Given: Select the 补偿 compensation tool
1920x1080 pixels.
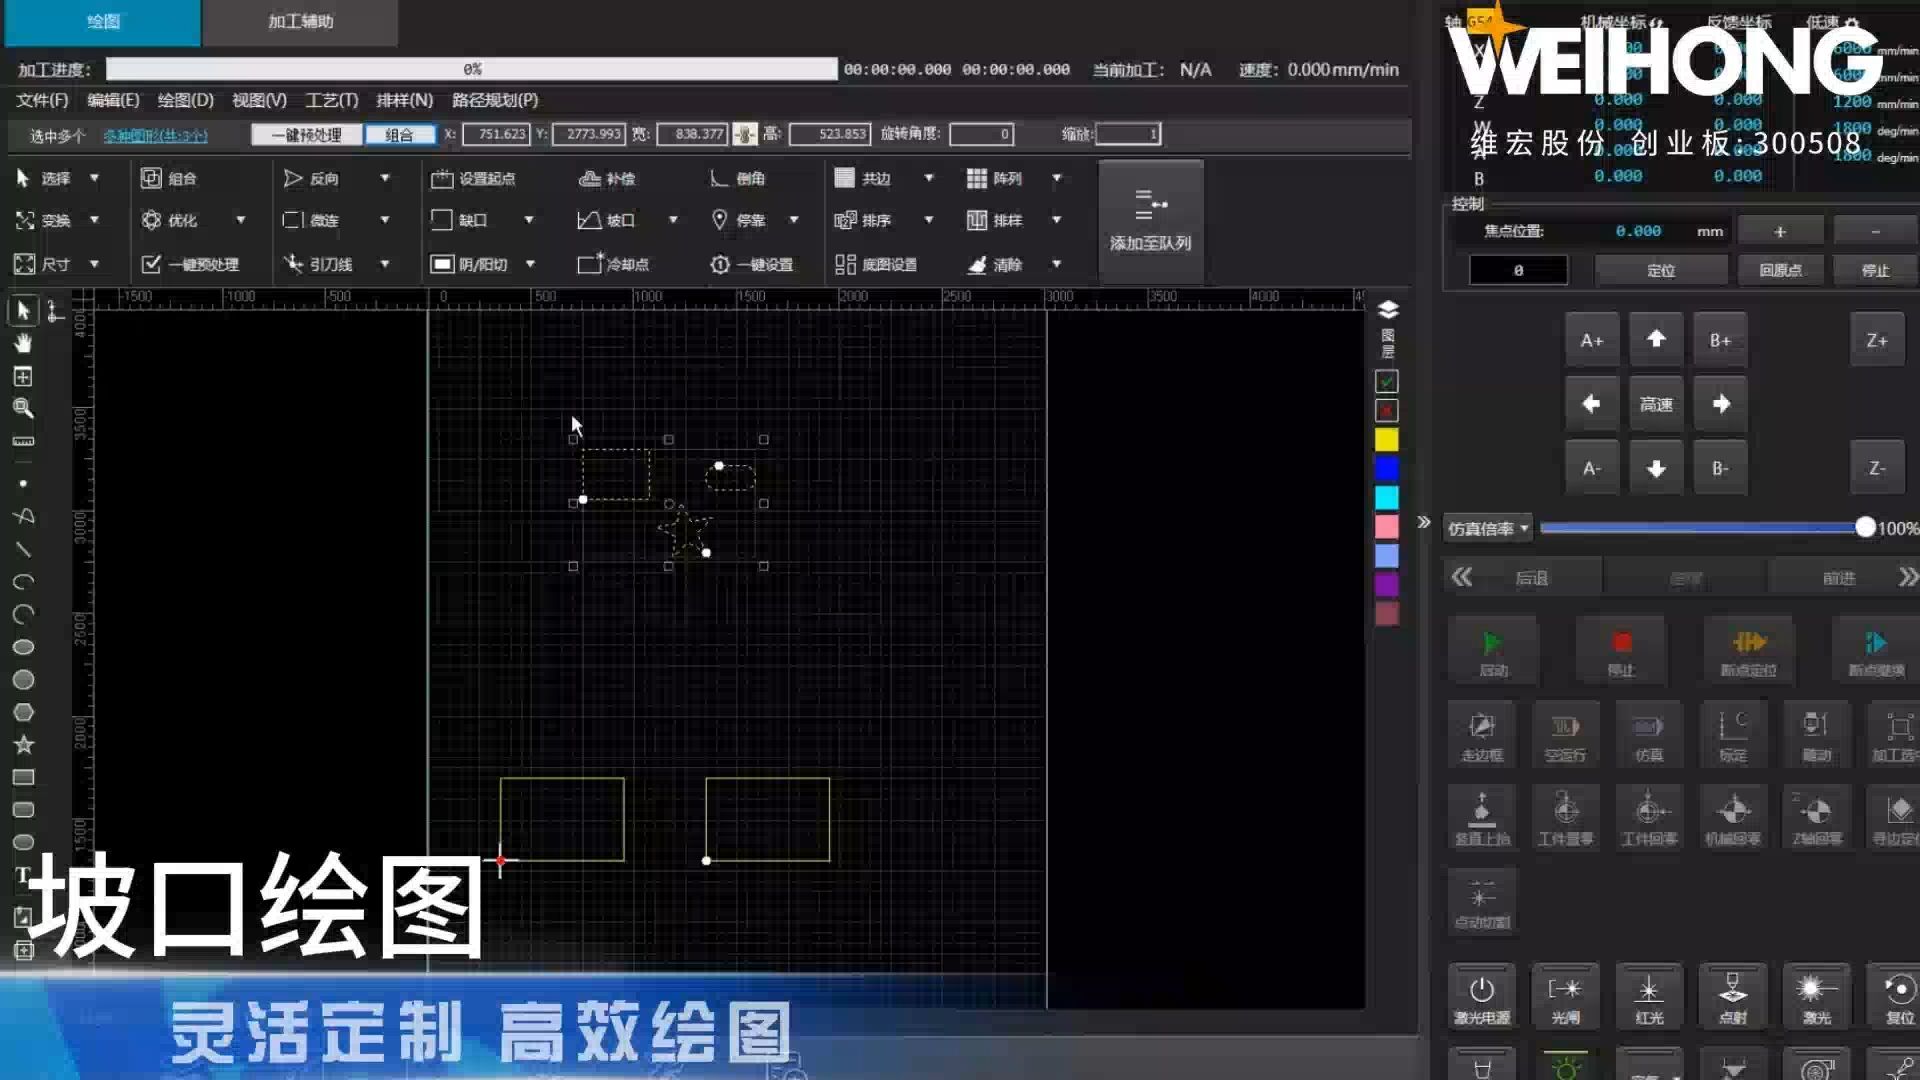Looking at the screenshot, I should (x=607, y=178).
